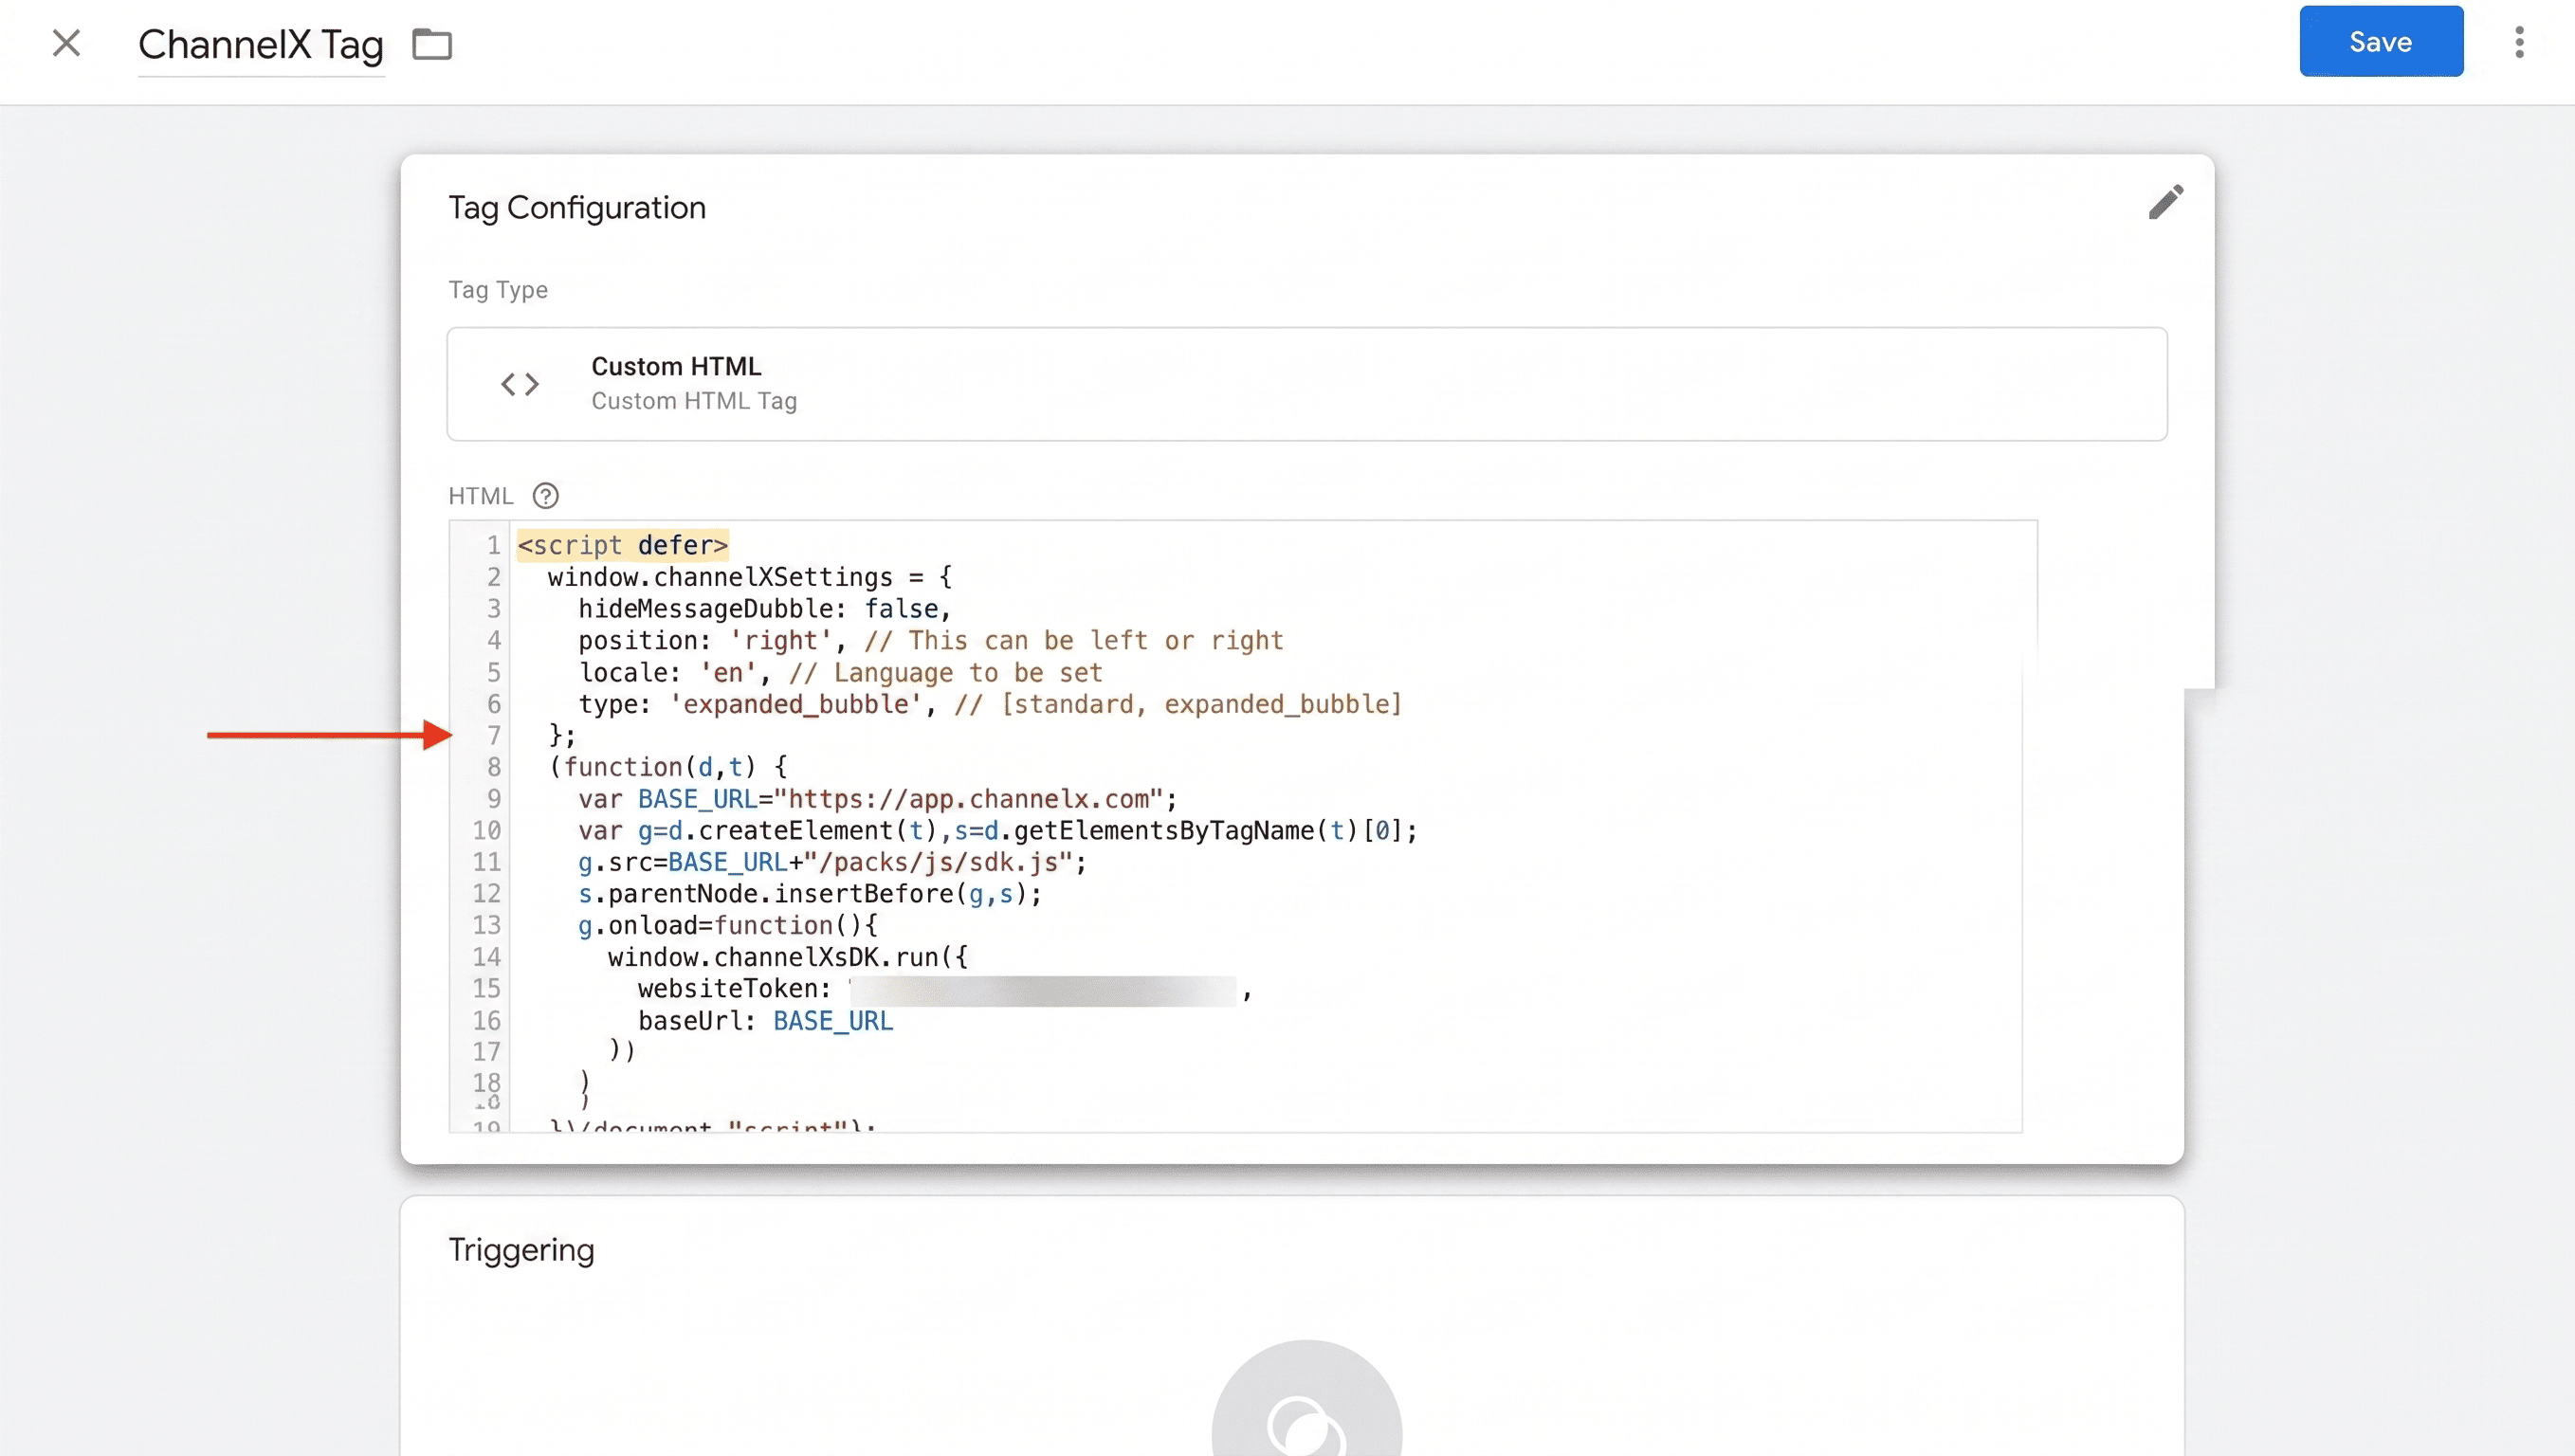Viewport: 2575px width, 1456px height.
Task: Click the 's.parentNode.insertBefore(g,s);' line
Action: click(x=810, y=894)
